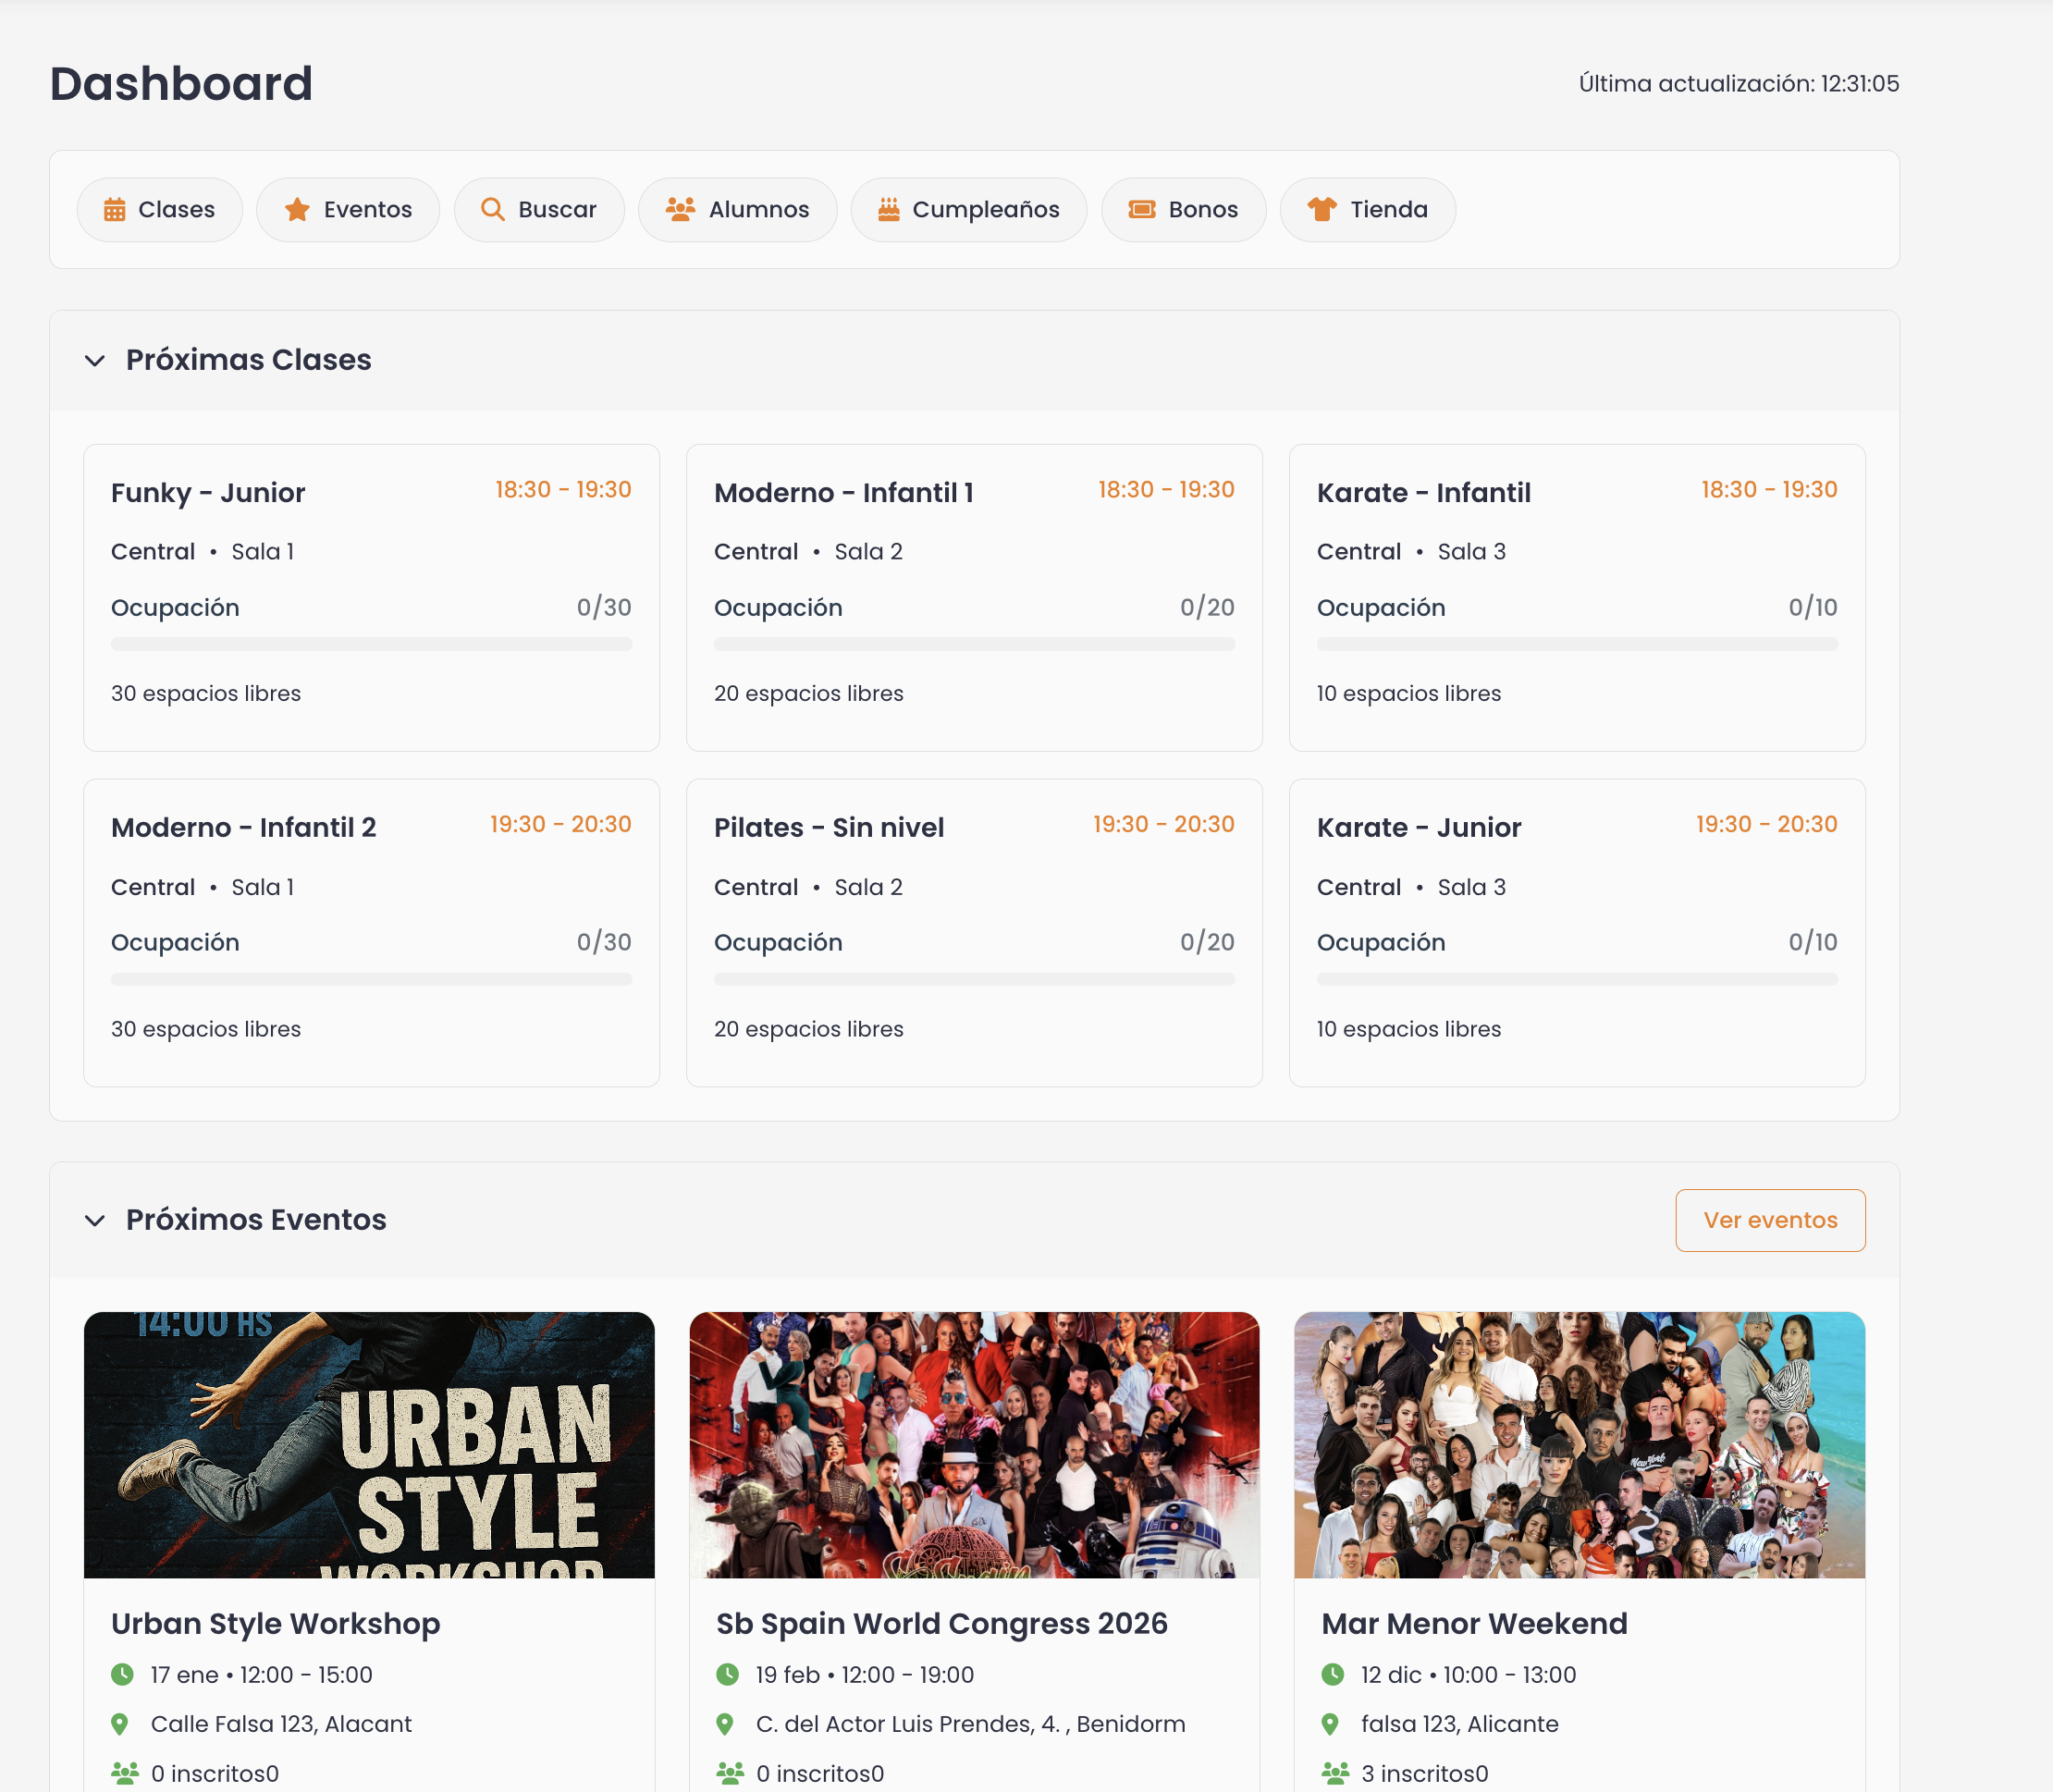Image resolution: width=2053 pixels, height=1792 pixels.
Task: Open the Urban Style Workshop thumbnail
Action: pos(369,1444)
